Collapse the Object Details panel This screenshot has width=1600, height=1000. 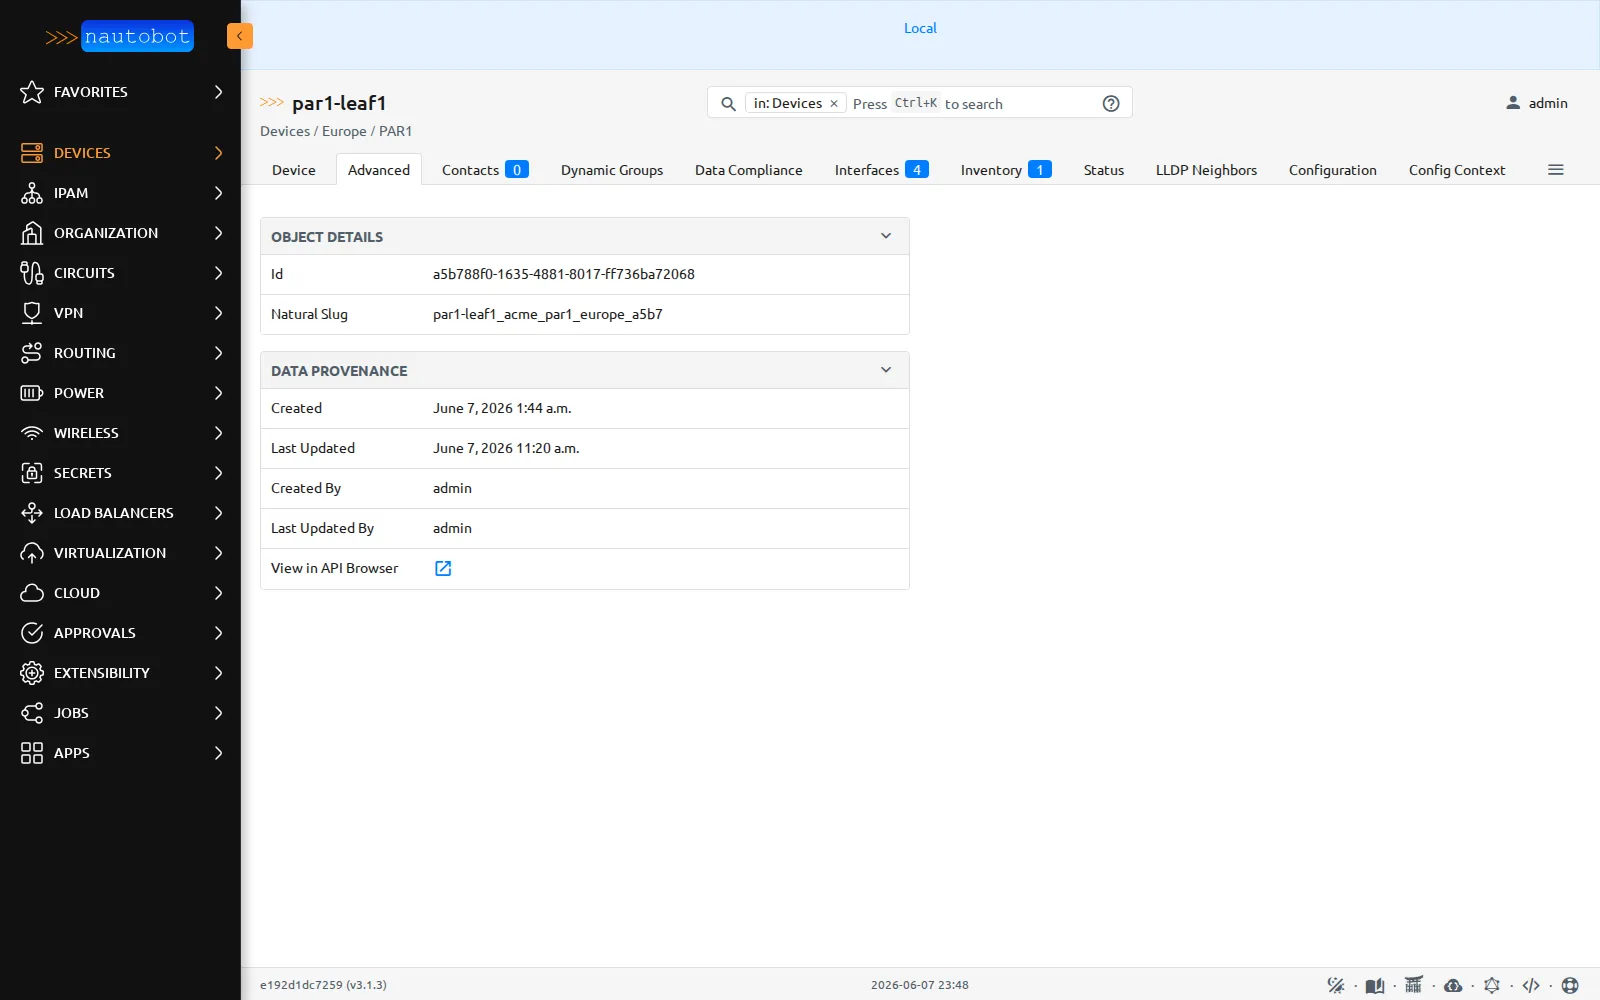pyautogui.click(x=886, y=236)
